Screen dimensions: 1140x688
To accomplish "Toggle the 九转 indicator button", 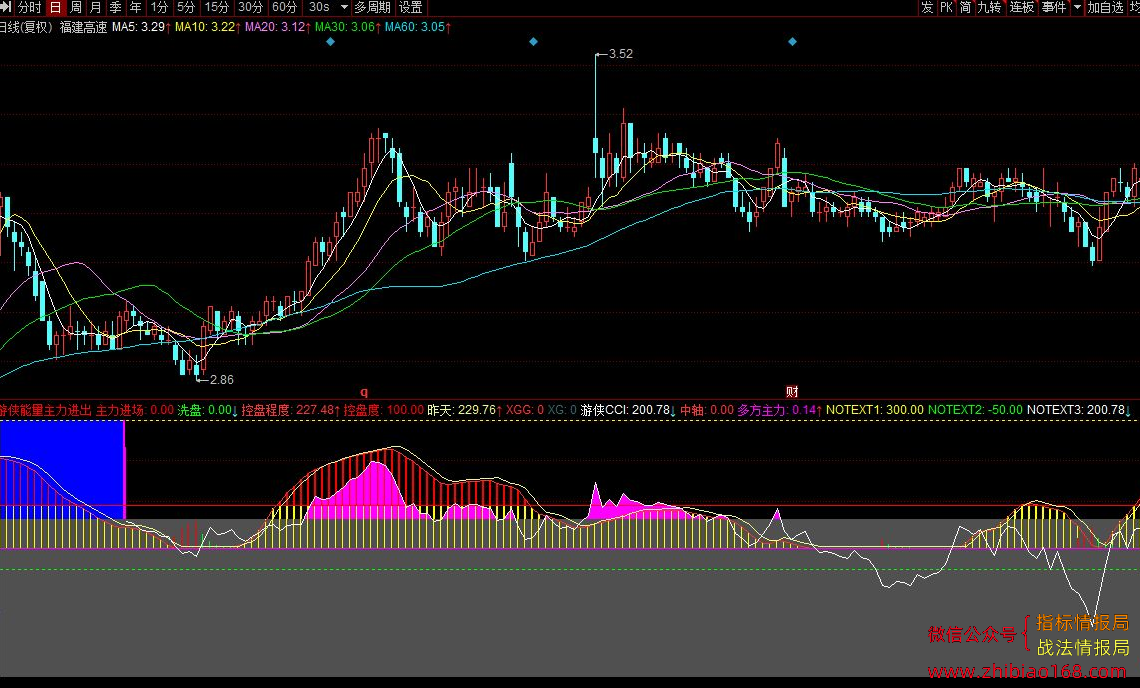I will (x=990, y=7).
